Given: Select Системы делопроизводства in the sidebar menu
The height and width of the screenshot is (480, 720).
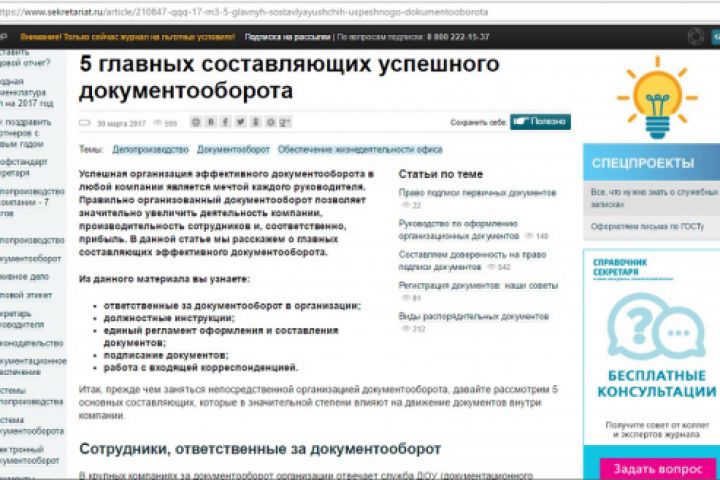Looking at the screenshot, I should point(32,396).
